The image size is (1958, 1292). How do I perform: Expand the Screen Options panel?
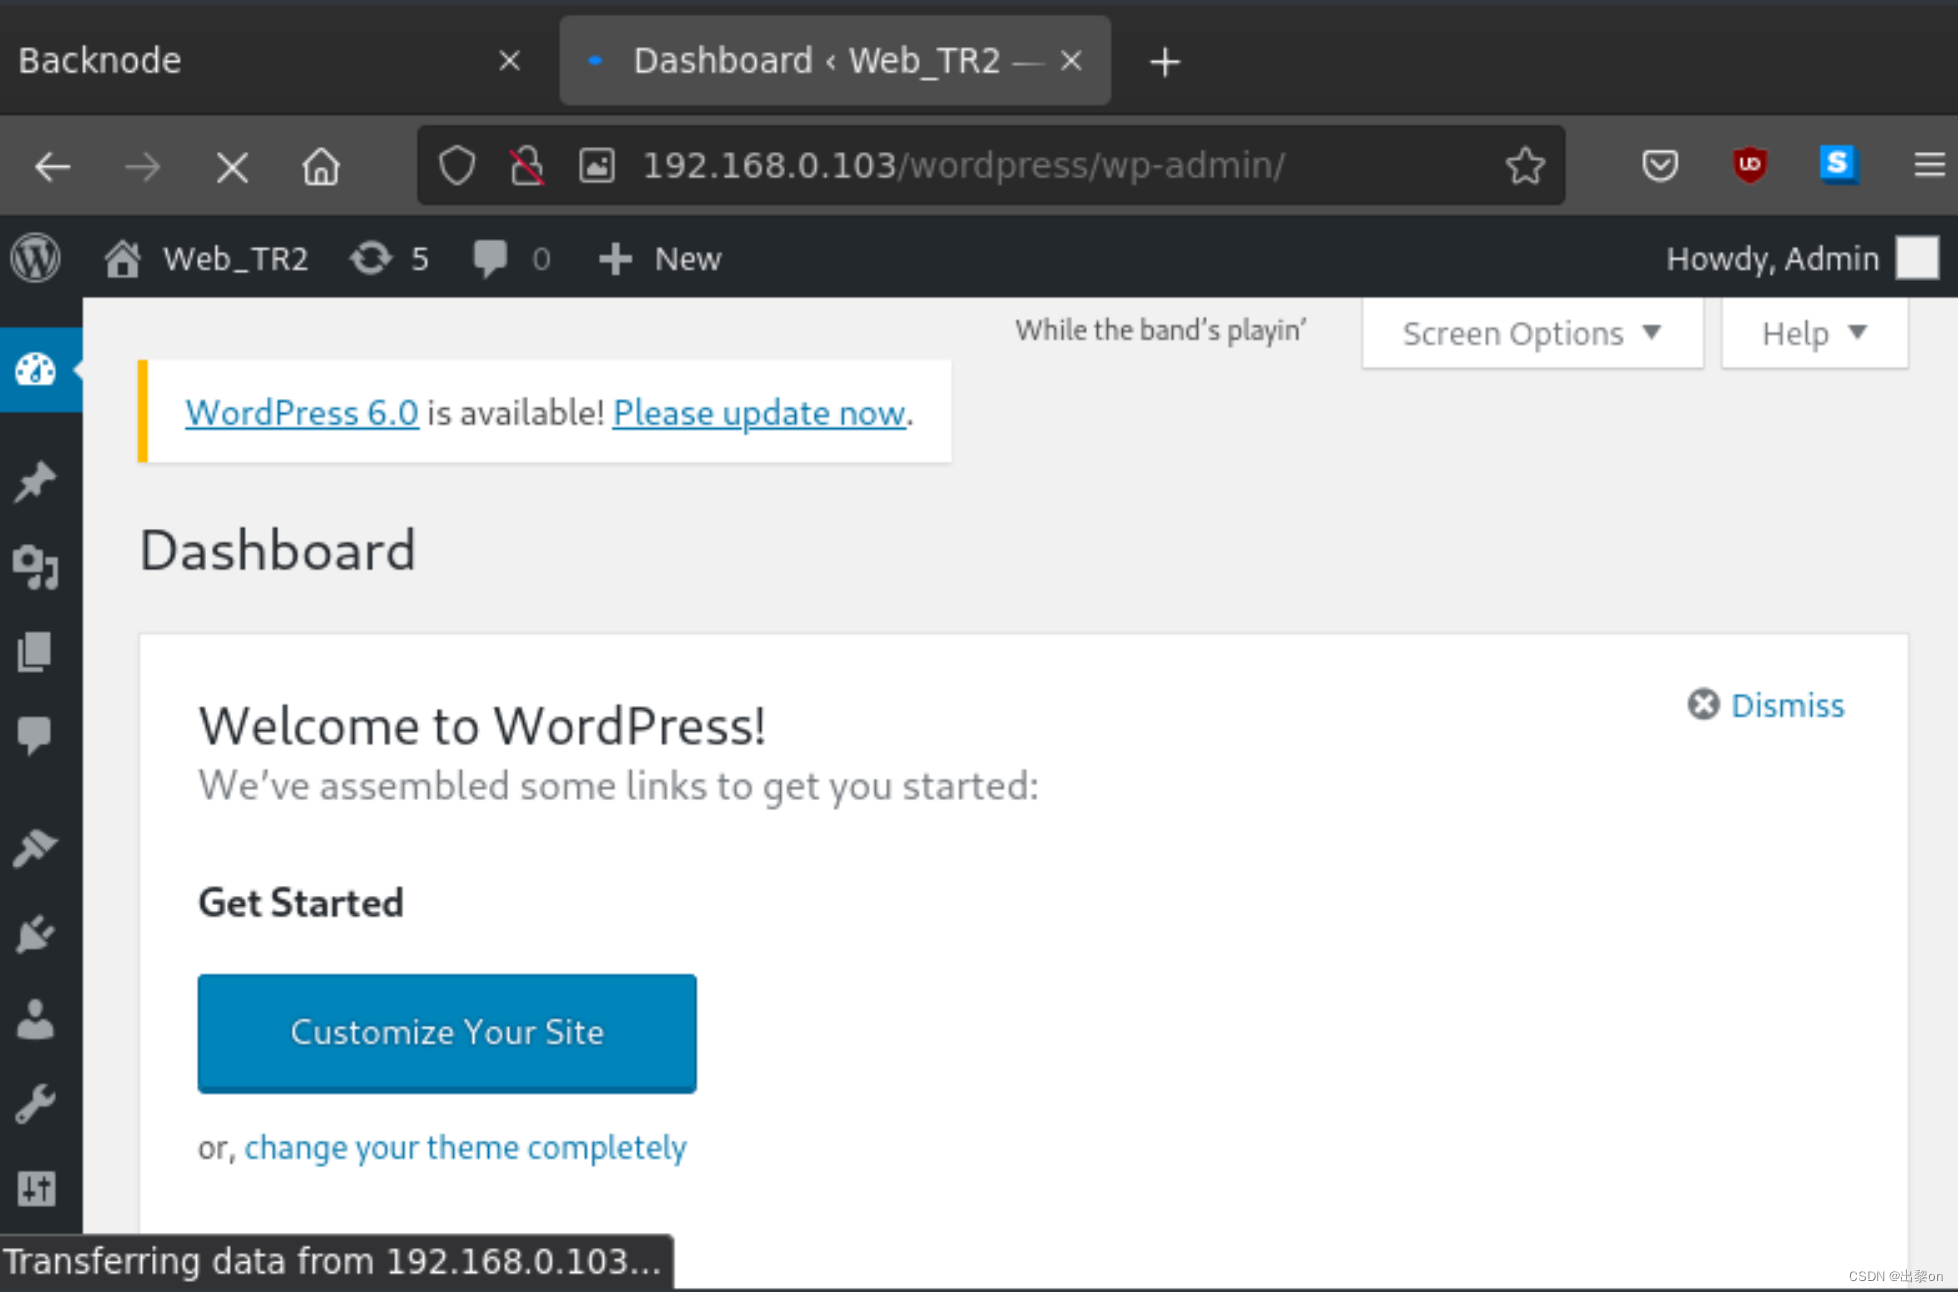[1532, 333]
